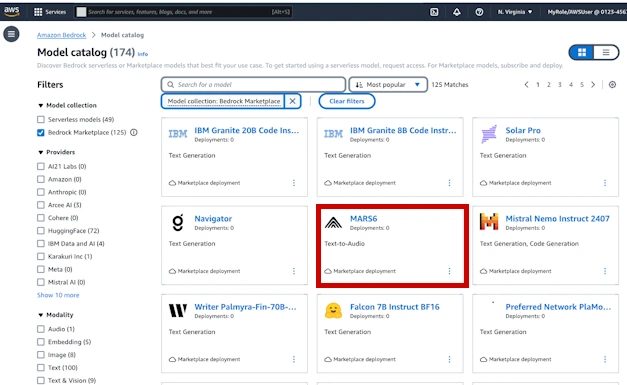This screenshot has height=385, width=627.
Task: Check the Image modality filter
Action: pyautogui.click(x=41, y=355)
